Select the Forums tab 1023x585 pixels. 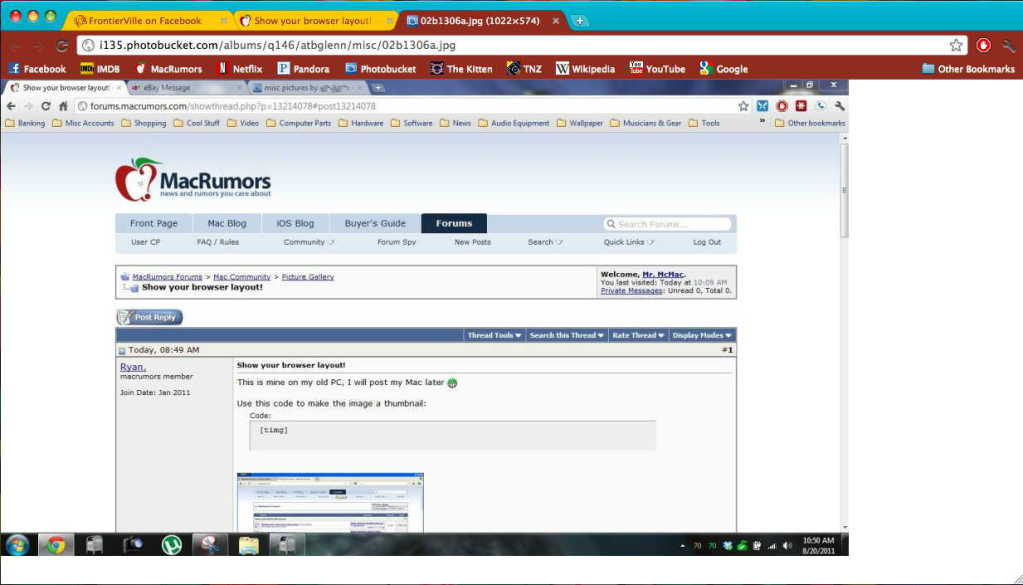(x=454, y=223)
